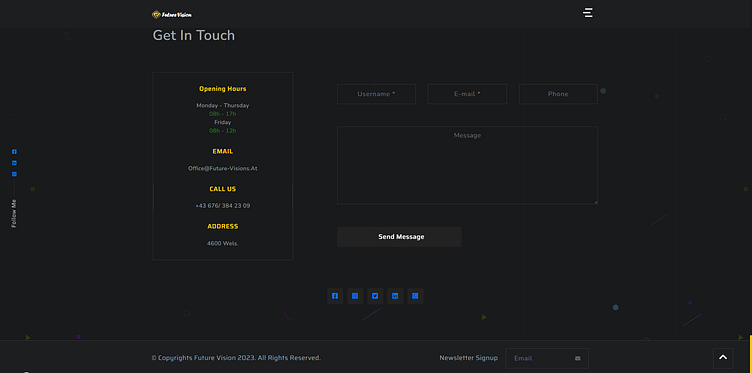Image resolution: width=752 pixels, height=373 pixels.
Task: Open Facebook from the Follow Me sidebar
Action: [x=14, y=152]
